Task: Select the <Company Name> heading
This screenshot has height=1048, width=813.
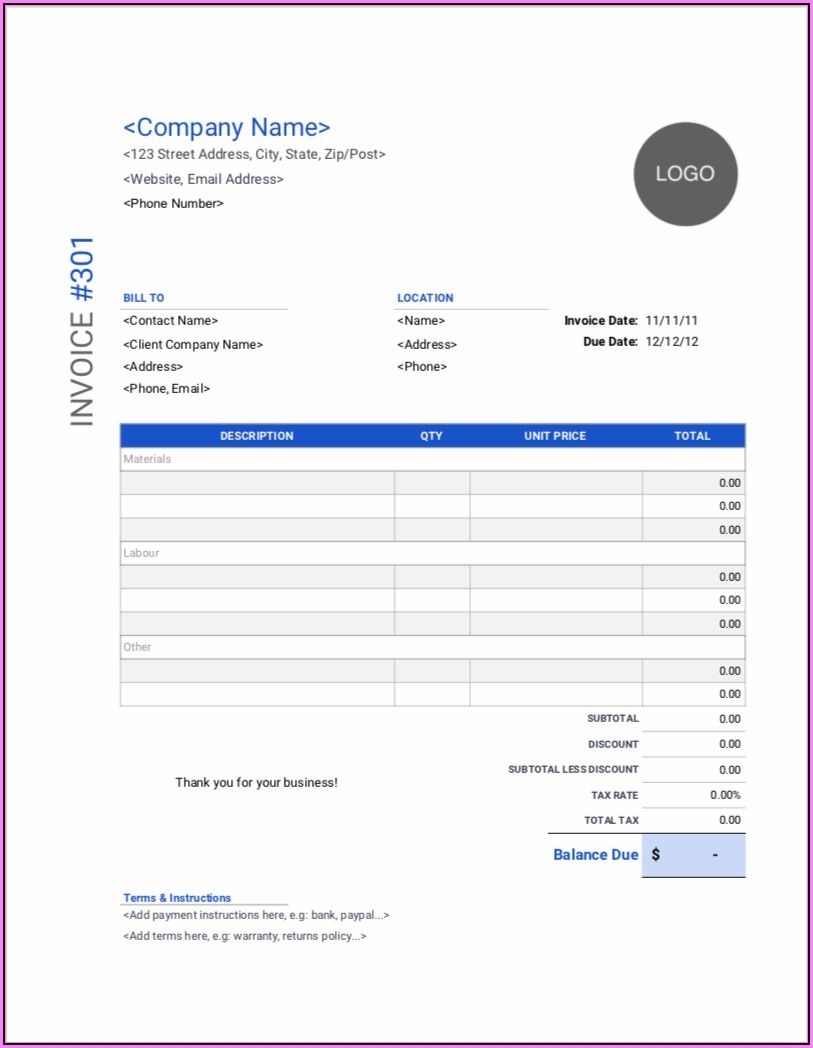Action: 227,127
